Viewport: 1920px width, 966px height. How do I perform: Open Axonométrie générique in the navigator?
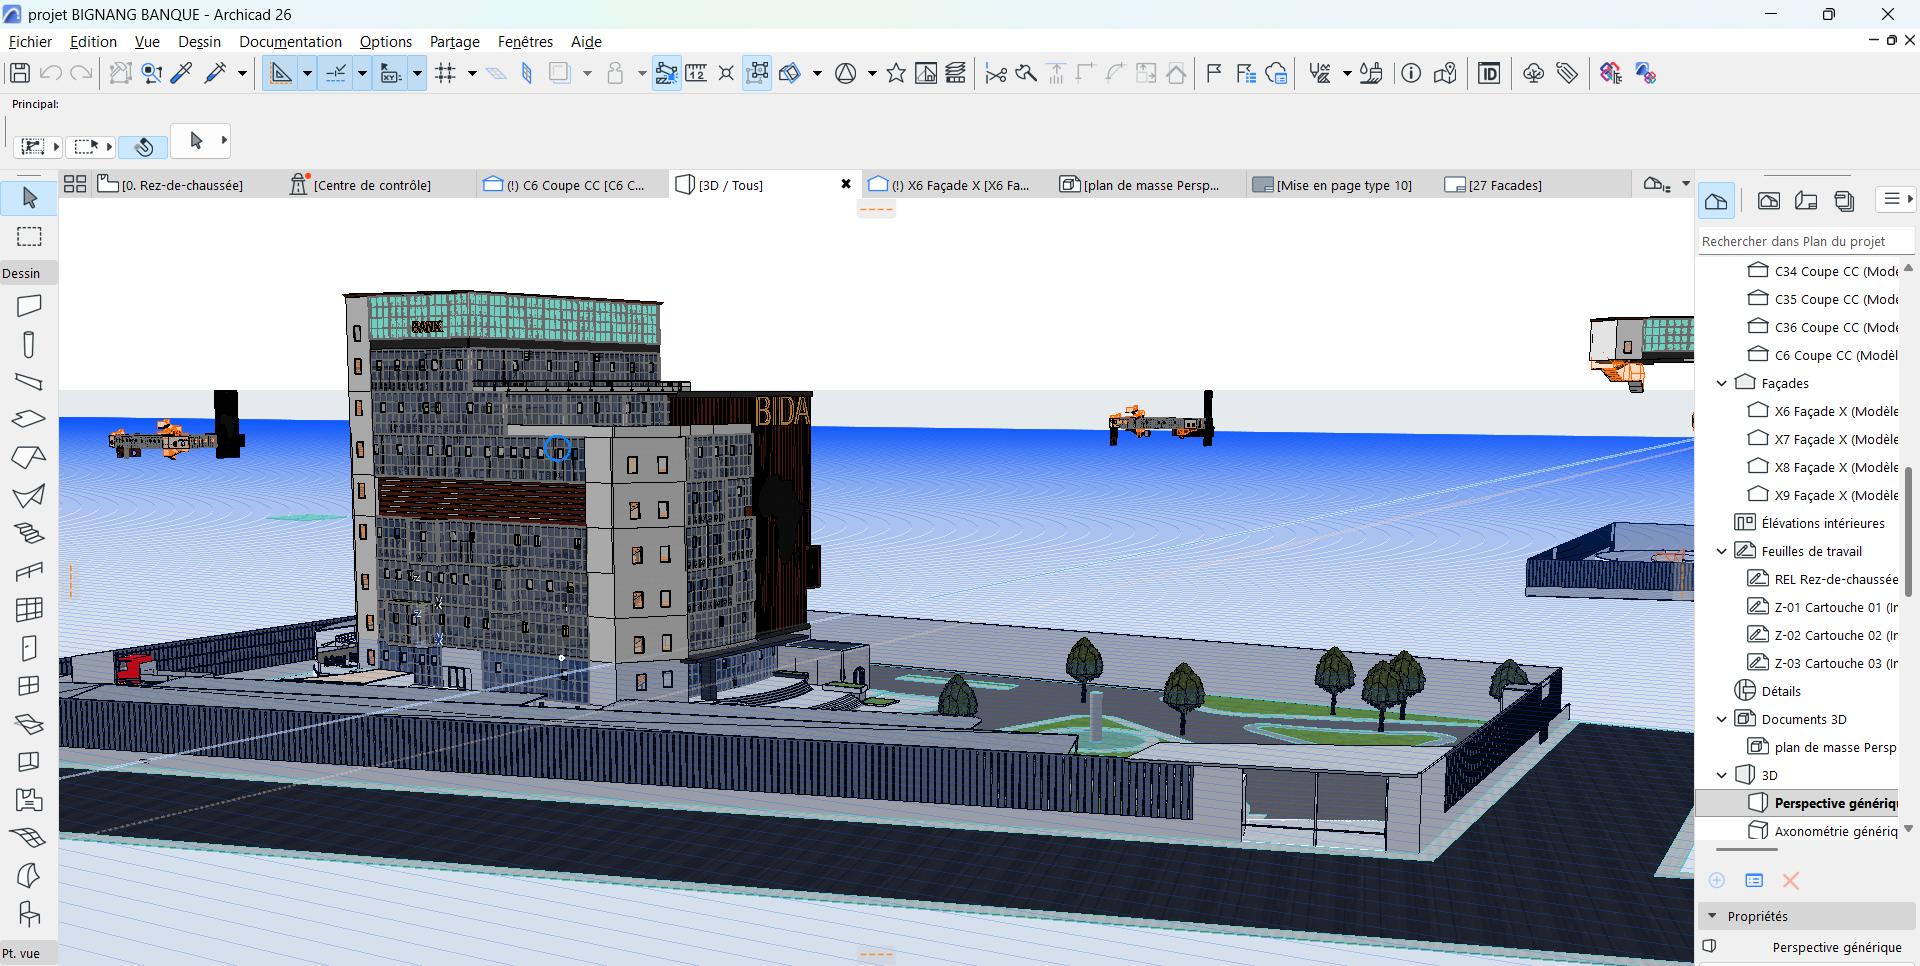click(1834, 831)
